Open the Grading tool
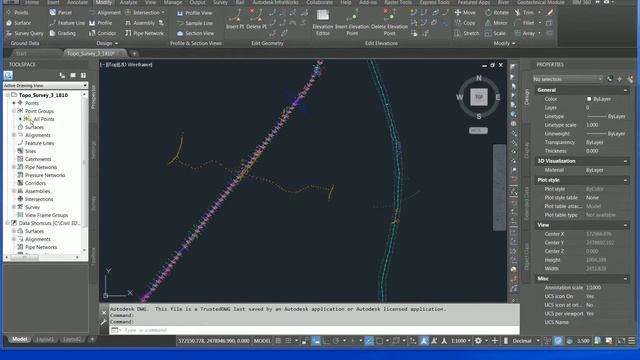Screen dimensions: 640x360 (x=62, y=33)
